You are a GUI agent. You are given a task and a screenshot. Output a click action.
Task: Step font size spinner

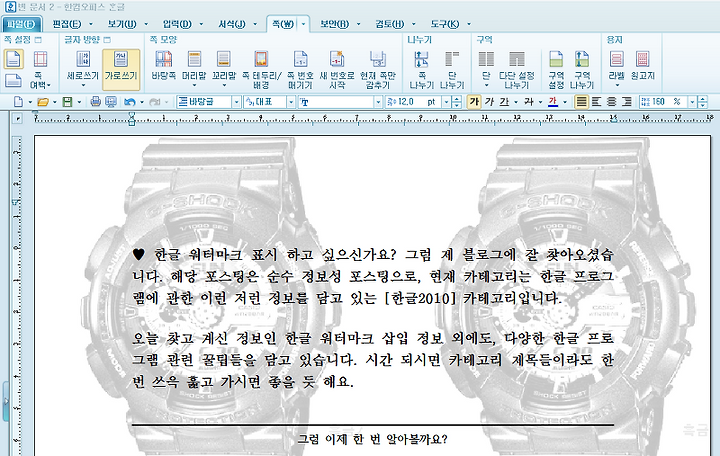[456, 101]
